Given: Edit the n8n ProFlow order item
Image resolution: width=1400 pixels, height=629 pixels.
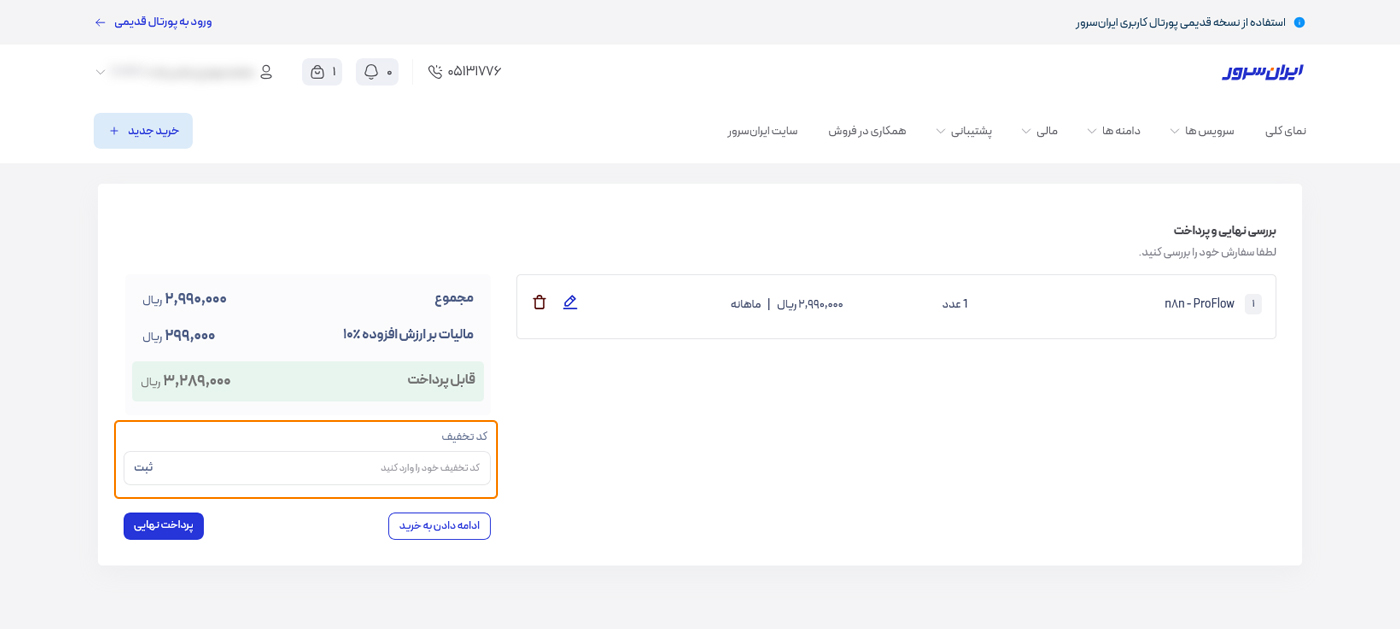Looking at the screenshot, I should point(570,302).
